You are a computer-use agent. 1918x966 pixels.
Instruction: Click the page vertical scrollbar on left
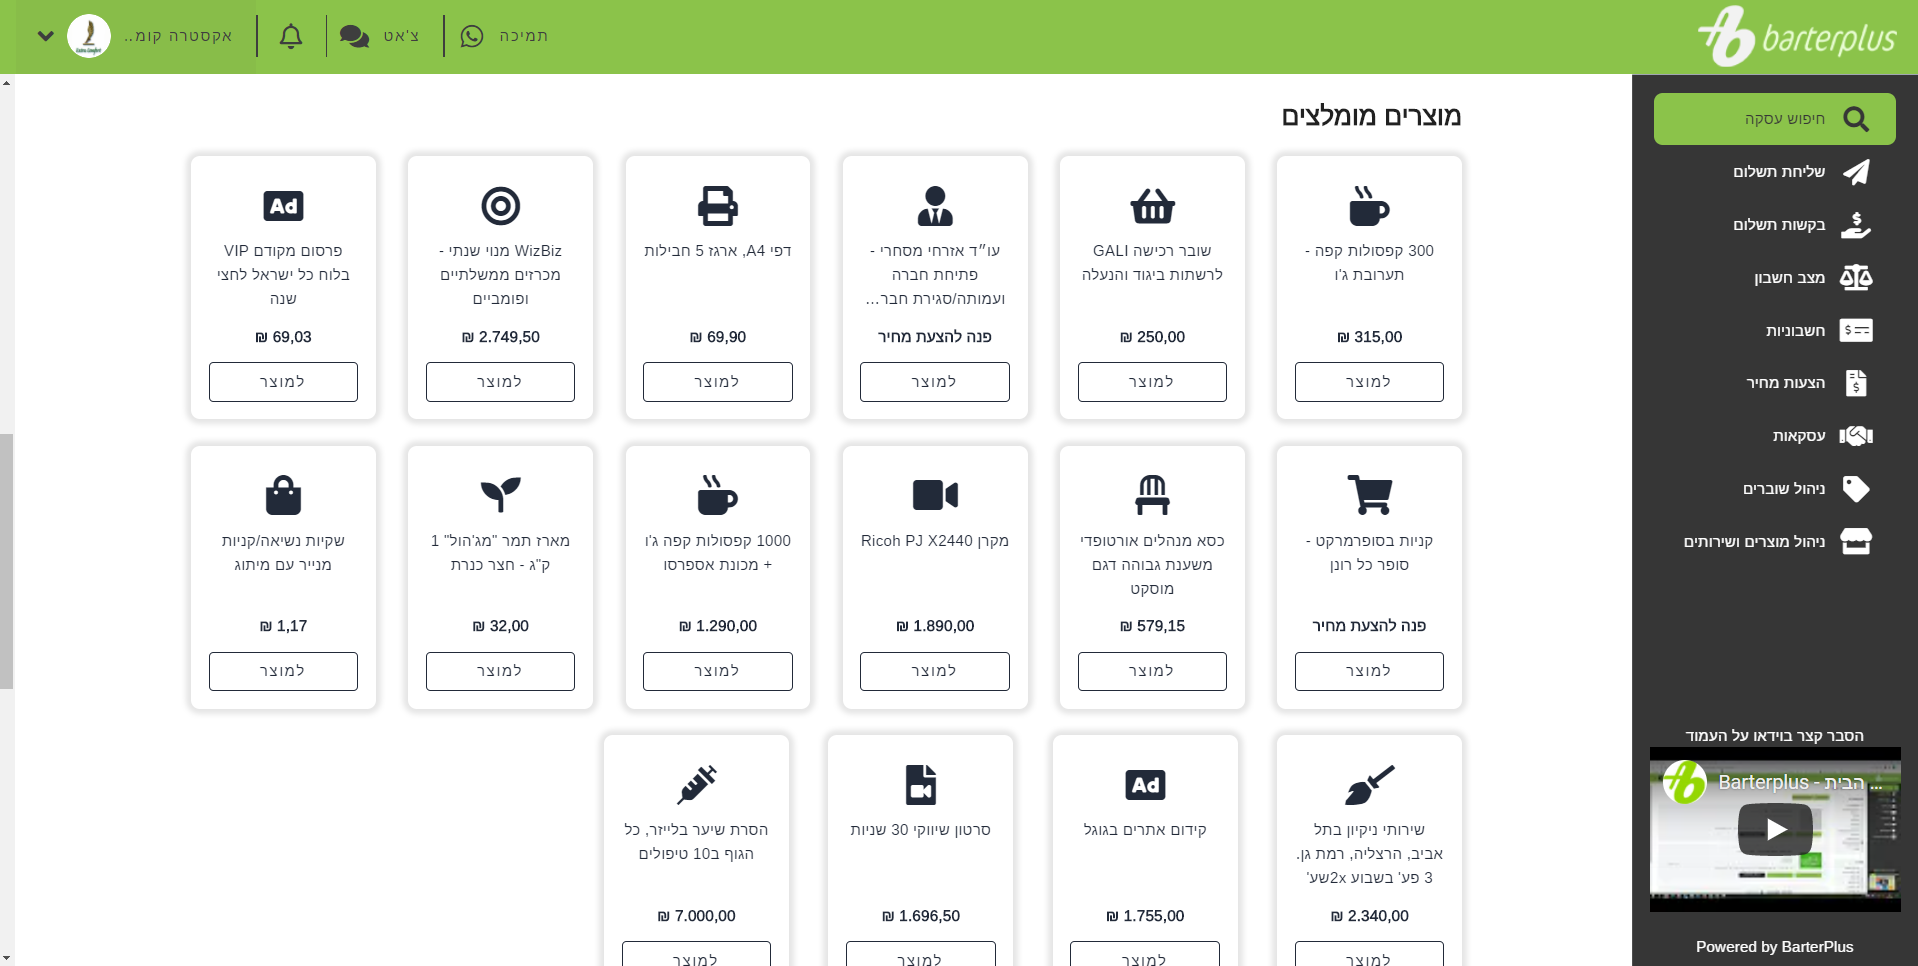click(7, 560)
